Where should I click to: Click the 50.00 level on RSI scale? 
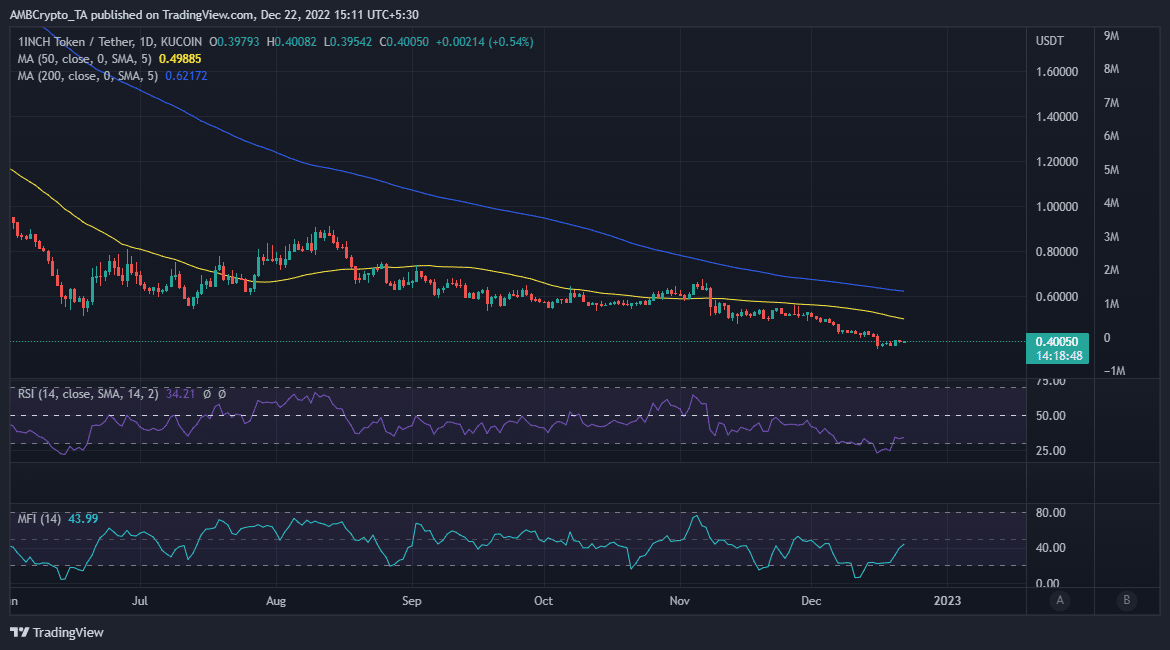(x=1051, y=416)
